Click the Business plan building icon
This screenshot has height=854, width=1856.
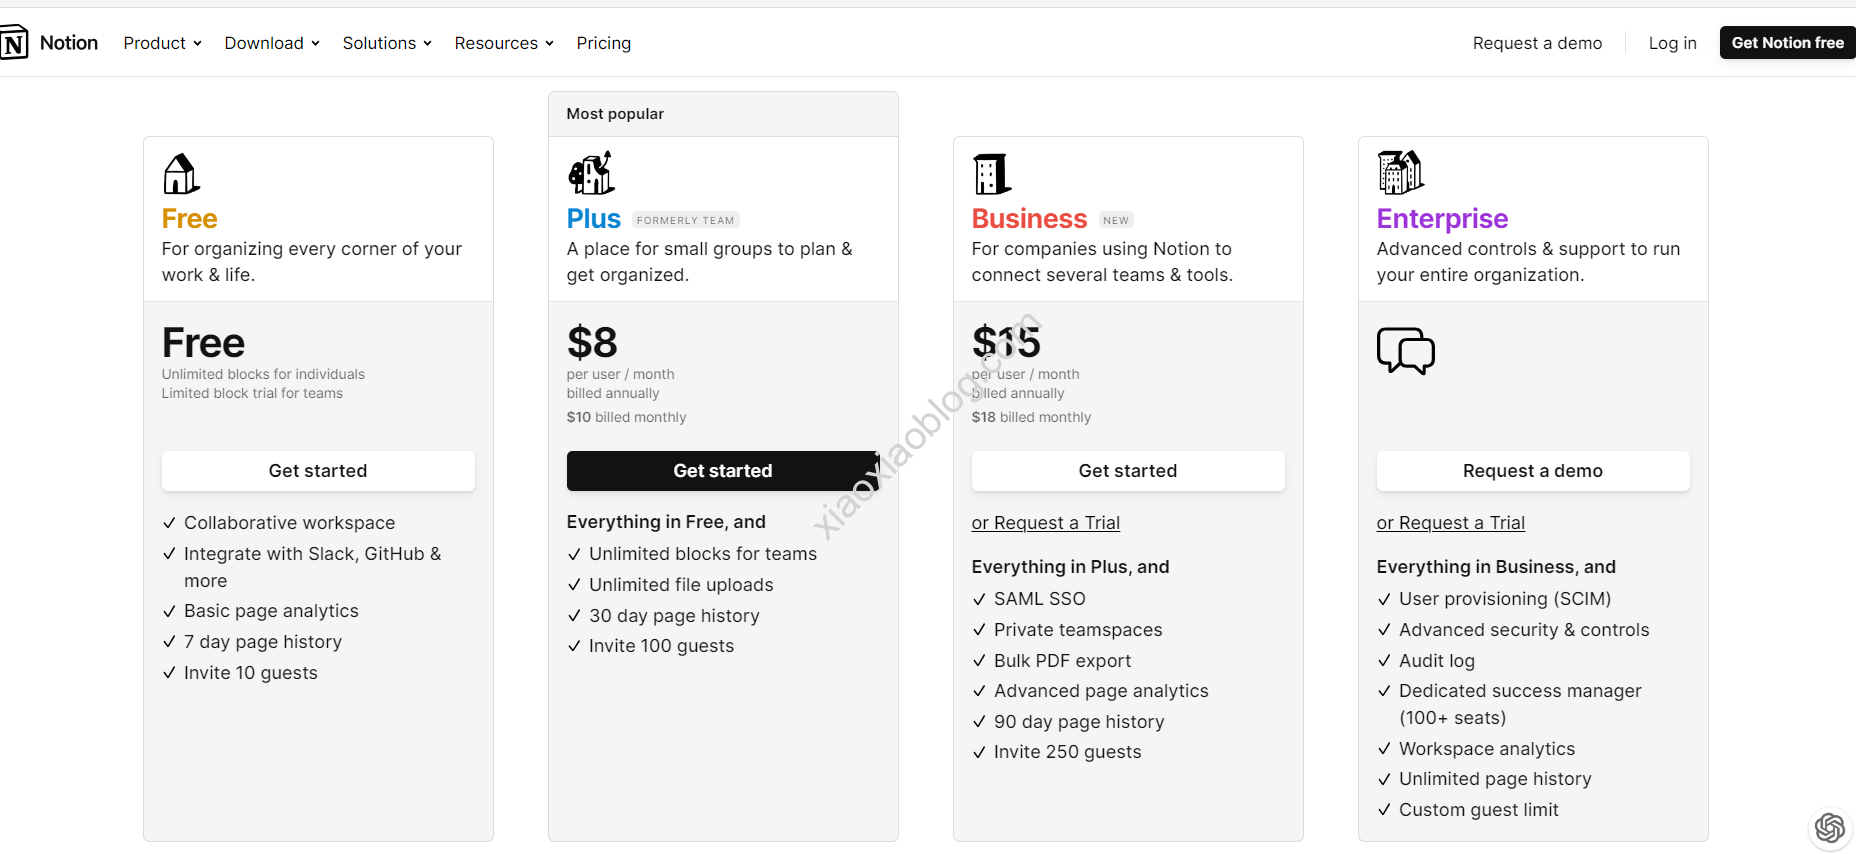pyautogui.click(x=991, y=174)
